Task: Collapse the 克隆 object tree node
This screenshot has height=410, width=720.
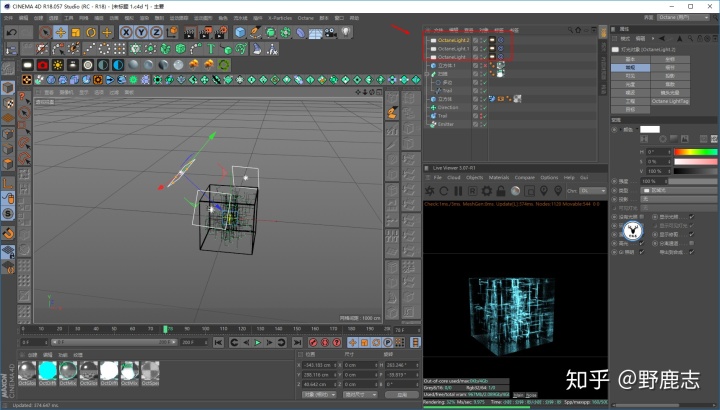Action: pyautogui.click(x=427, y=74)
